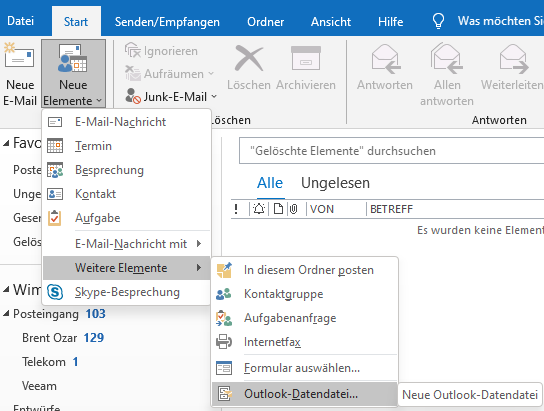Image resolution: width=544 pixels, height=411 pixels.
Task: Choose 'In diesem Ordner posten'
Action: 305,270
